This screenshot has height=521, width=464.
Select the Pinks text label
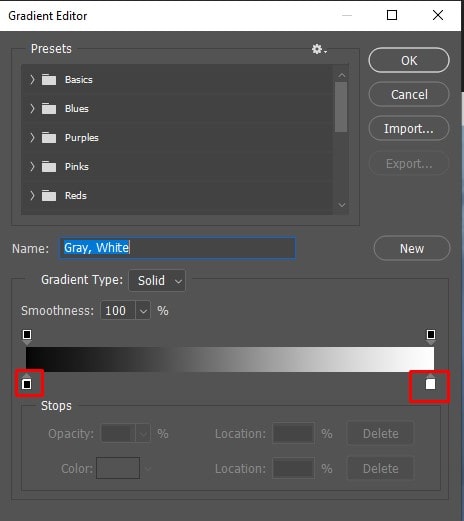(x=77, y=167)
